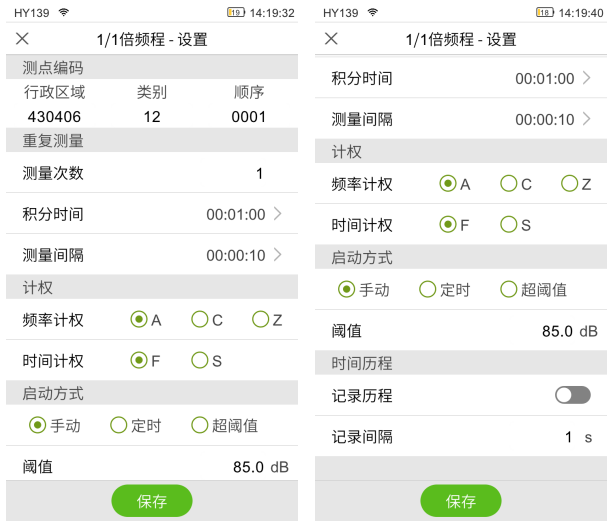This screenshot has height=525, width=615.
Task: Choose time weighting S on the left screen
Action: point(200,361)
